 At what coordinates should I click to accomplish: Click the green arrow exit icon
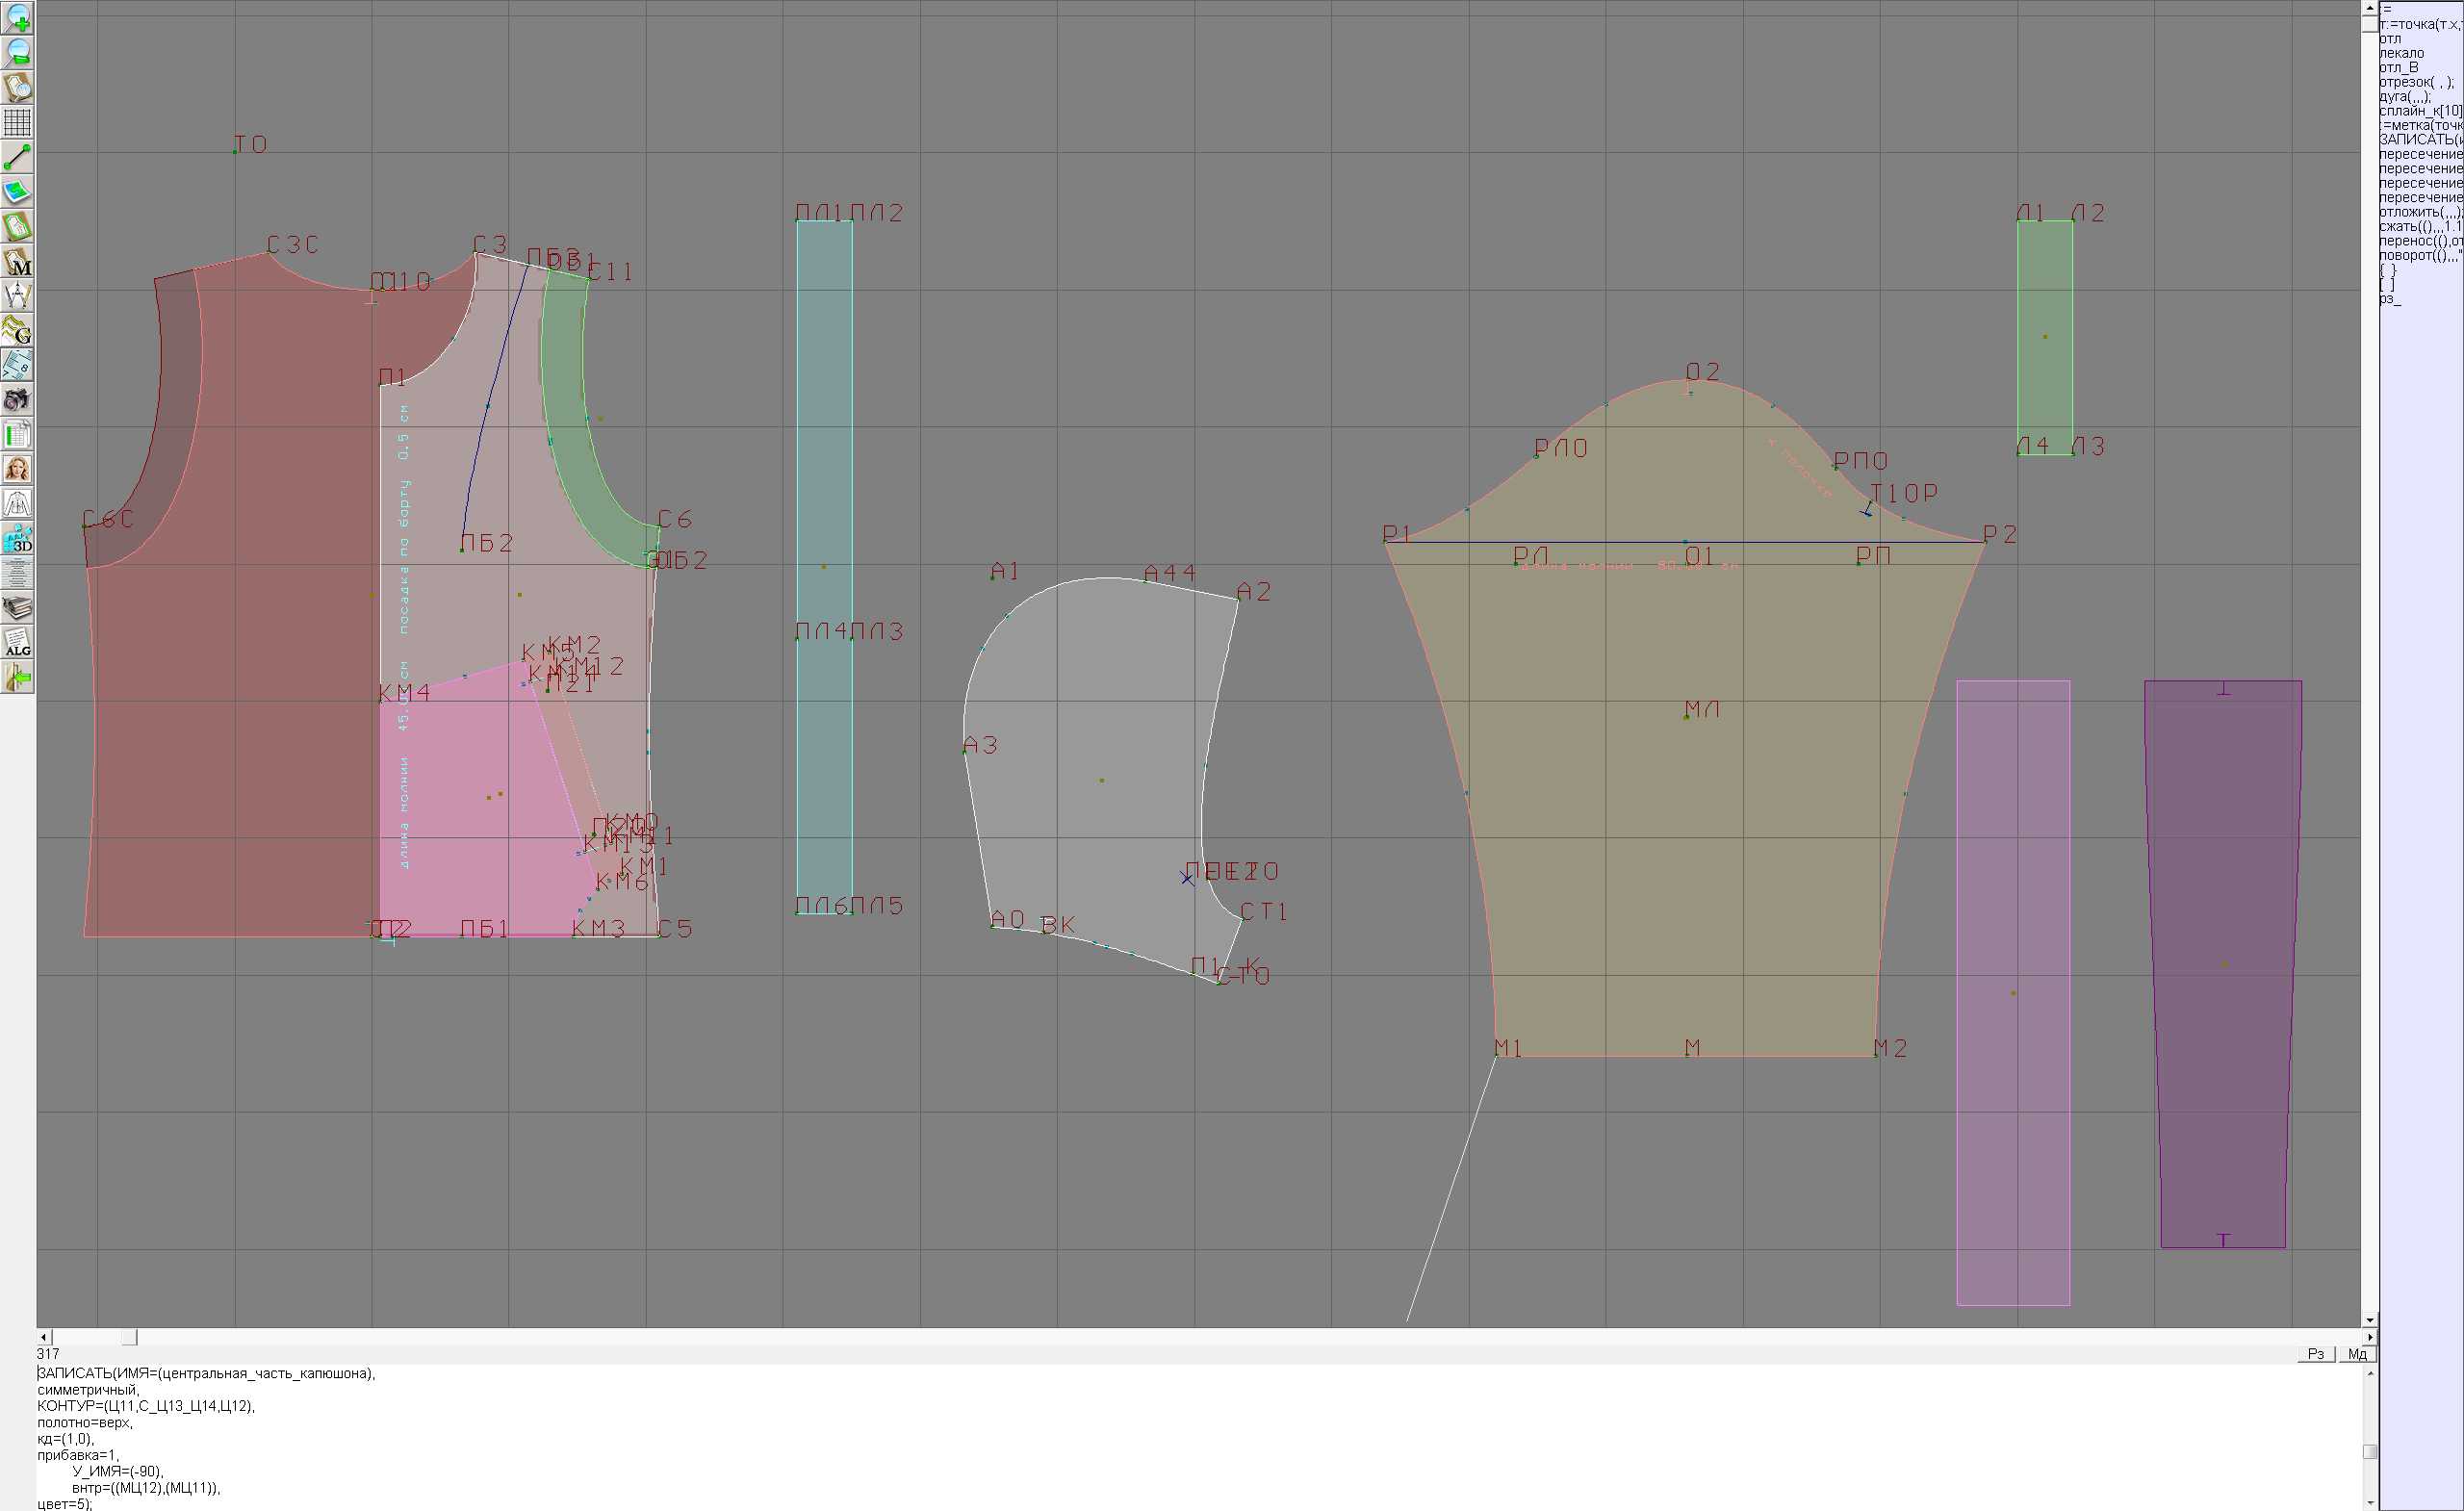18,678
